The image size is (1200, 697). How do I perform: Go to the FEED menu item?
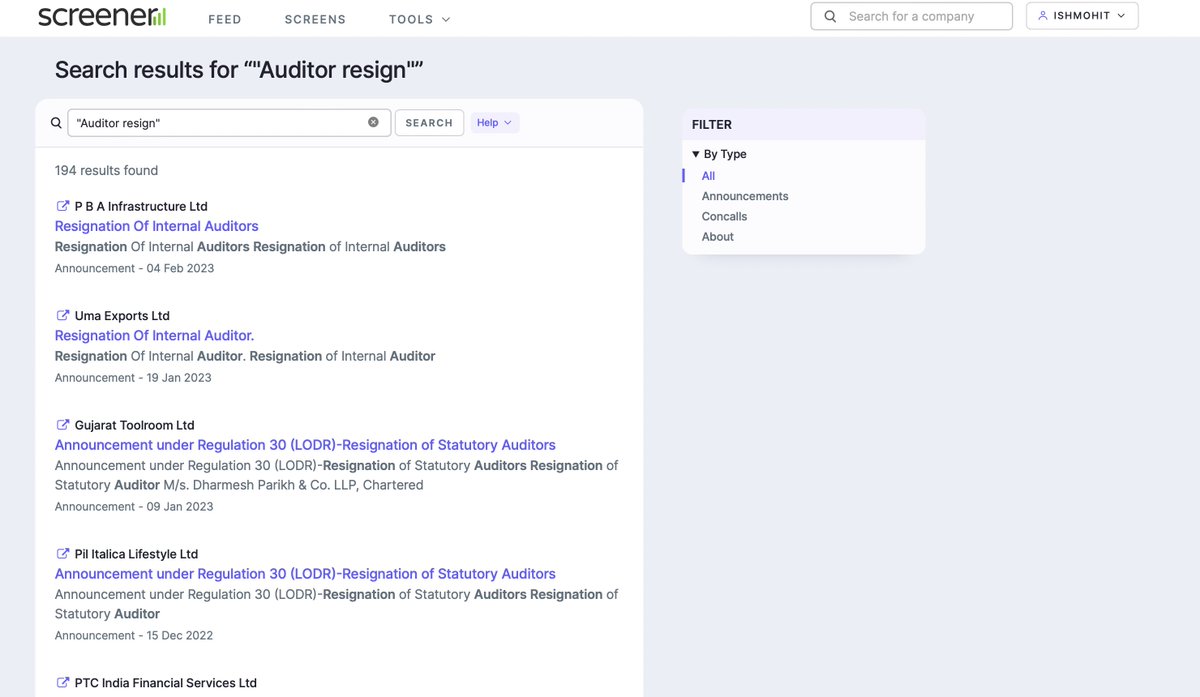click(x=224, y=19)
